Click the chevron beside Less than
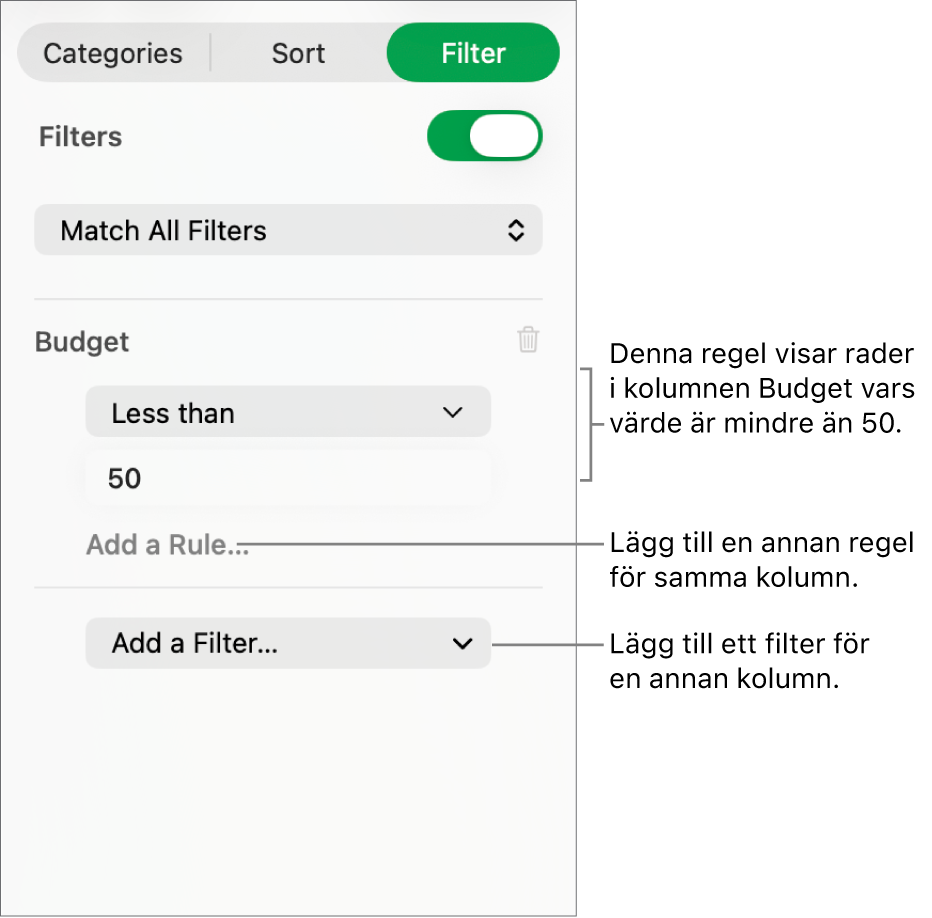The image size is (932, 918). click(453, 412)
